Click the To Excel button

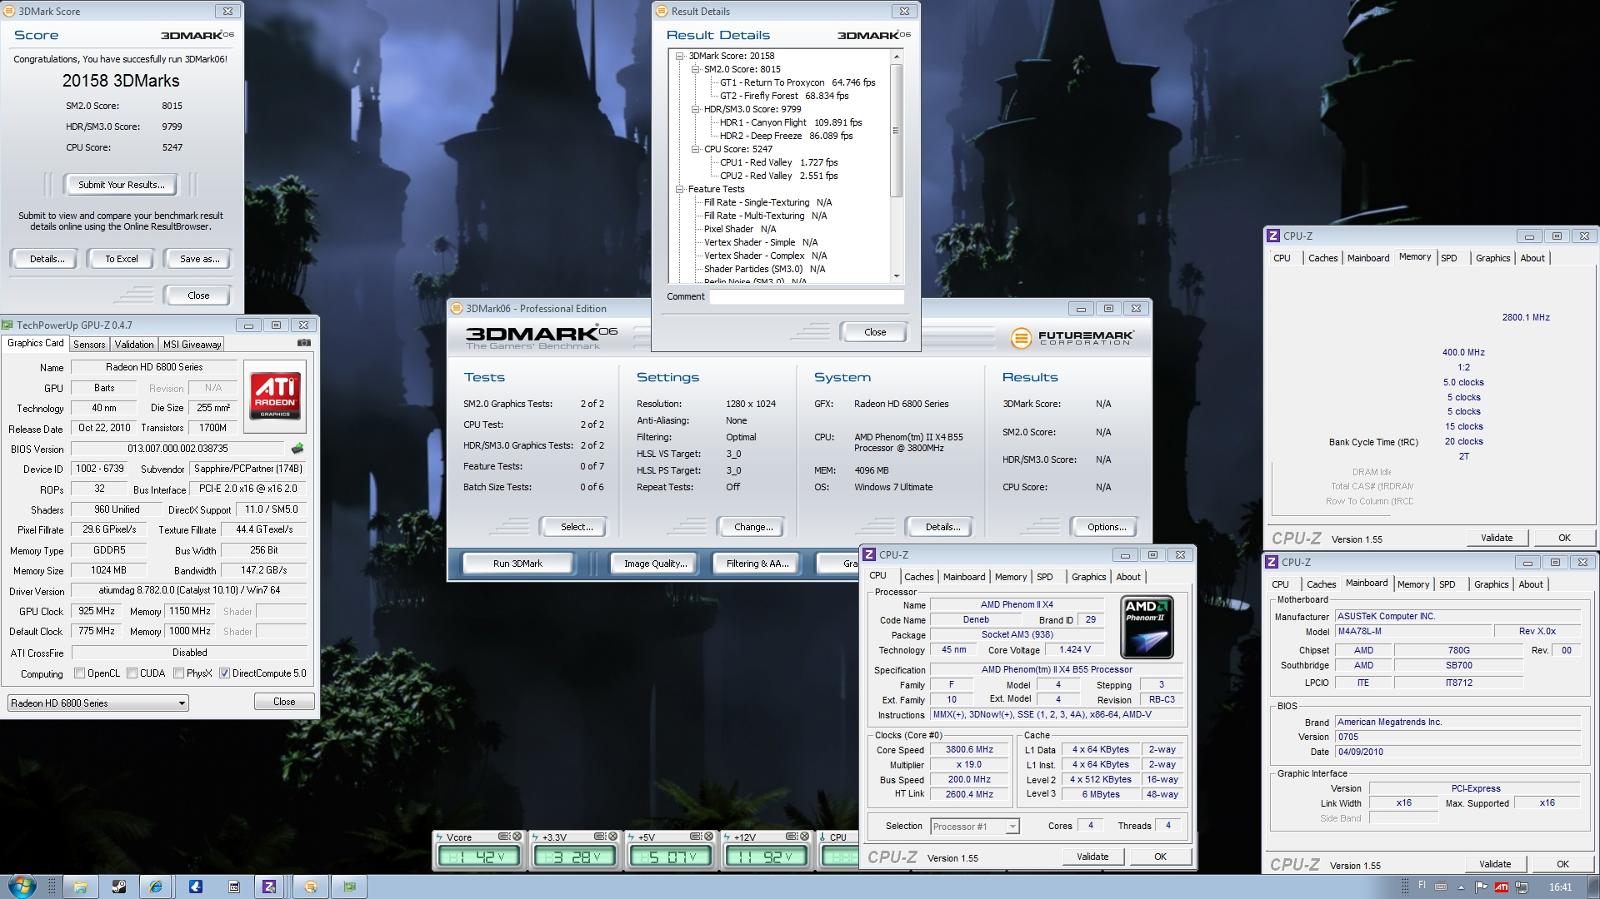pyautogui.click(x=121, y=259)
